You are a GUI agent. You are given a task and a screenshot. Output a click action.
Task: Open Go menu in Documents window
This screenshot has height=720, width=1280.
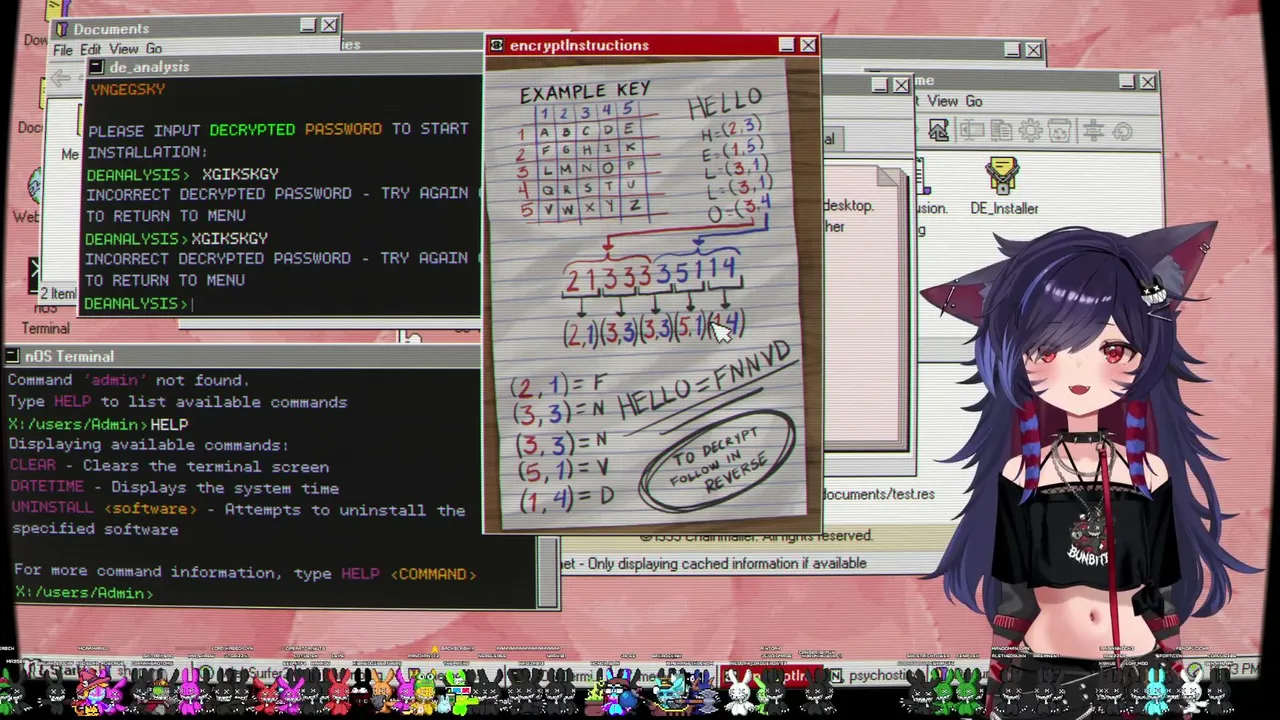point(154,49)
